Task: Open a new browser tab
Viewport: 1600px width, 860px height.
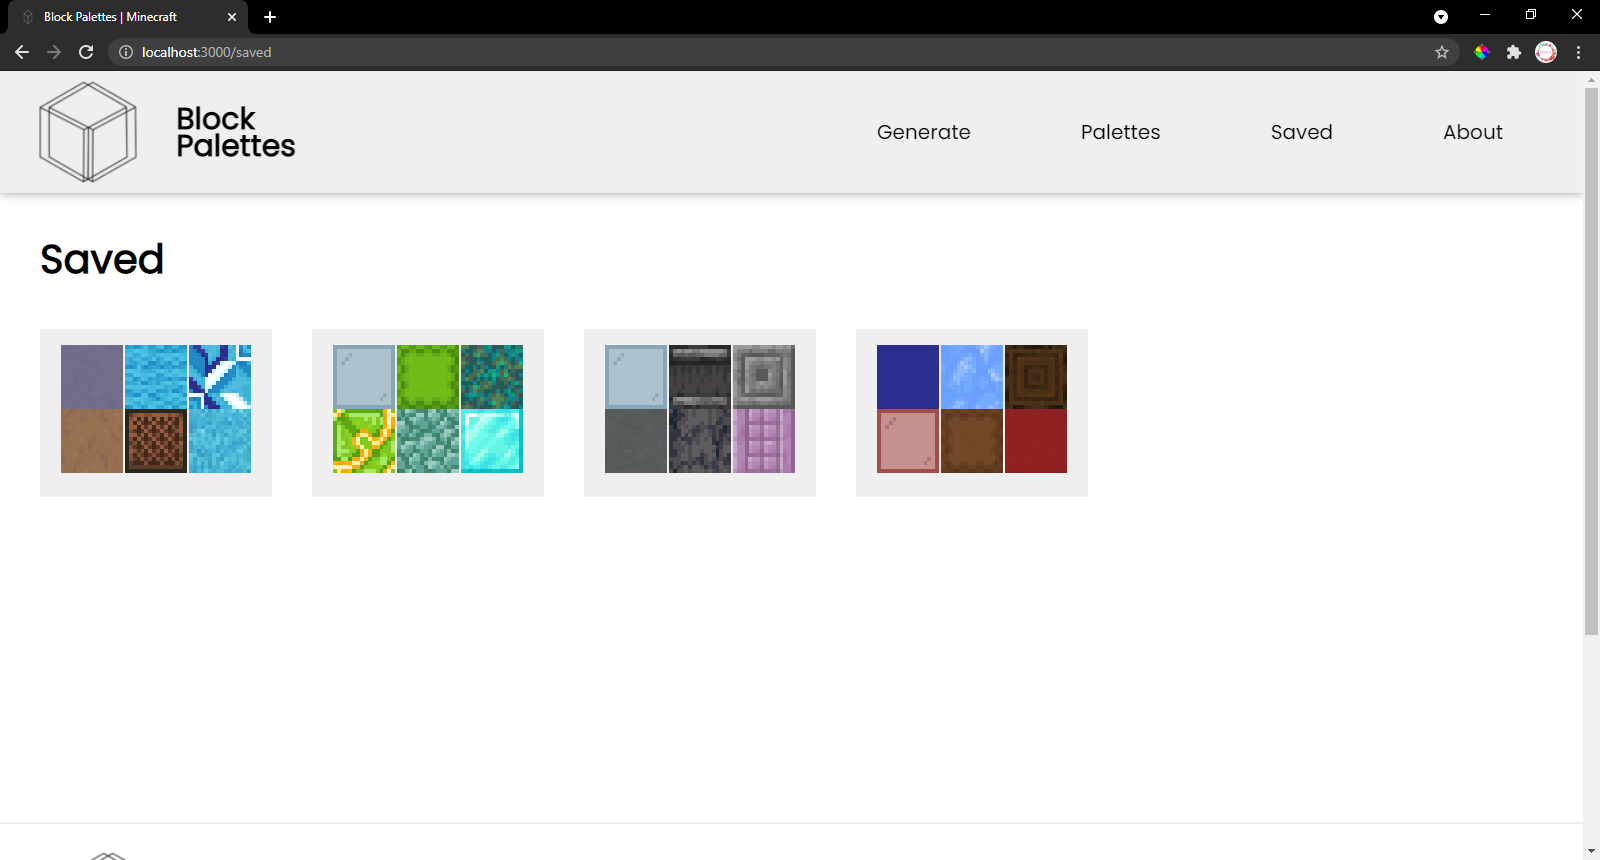Action: 270,17
